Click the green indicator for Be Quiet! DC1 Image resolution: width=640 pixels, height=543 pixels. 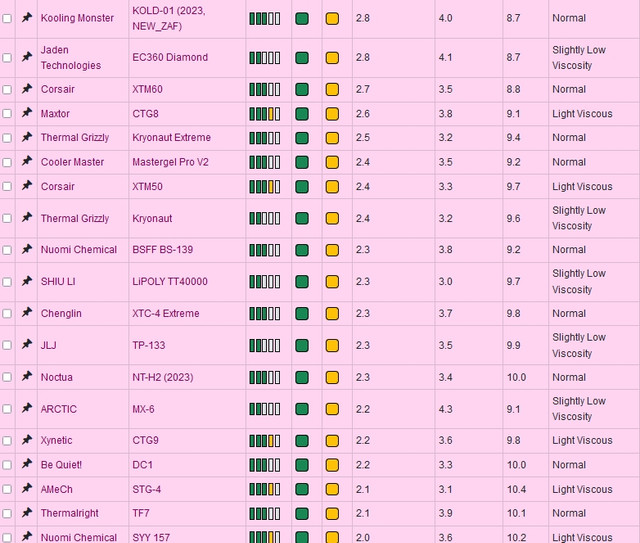point(302,465)
